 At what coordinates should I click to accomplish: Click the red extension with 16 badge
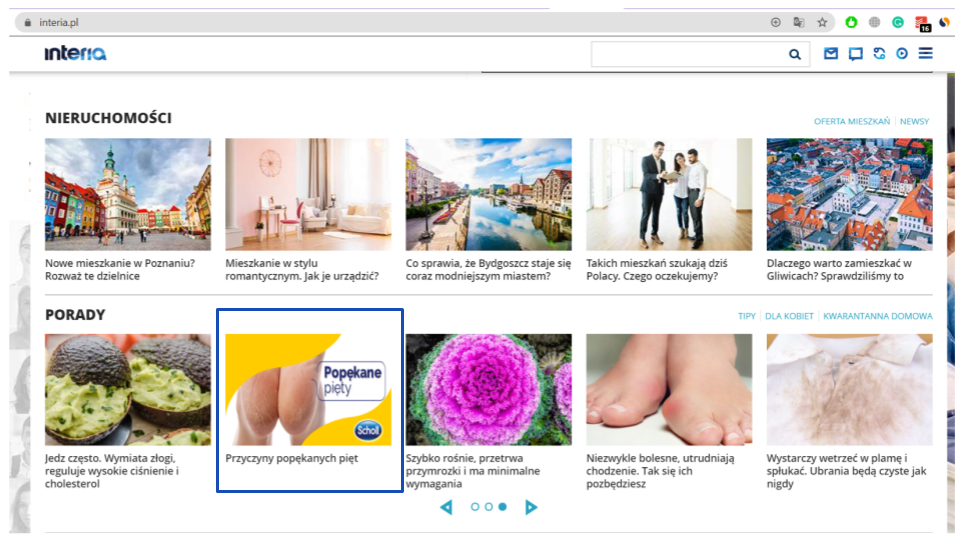pos(923,24)
